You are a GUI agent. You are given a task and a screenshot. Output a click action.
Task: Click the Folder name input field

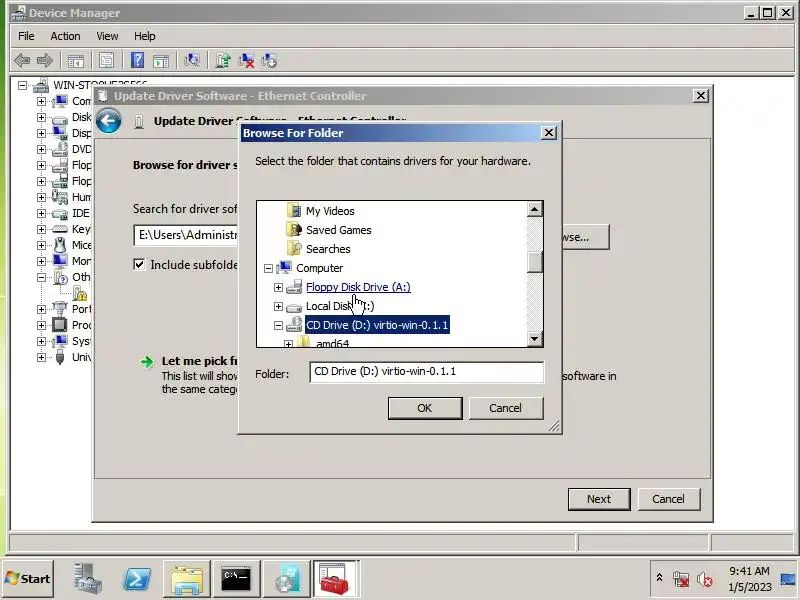427,372
